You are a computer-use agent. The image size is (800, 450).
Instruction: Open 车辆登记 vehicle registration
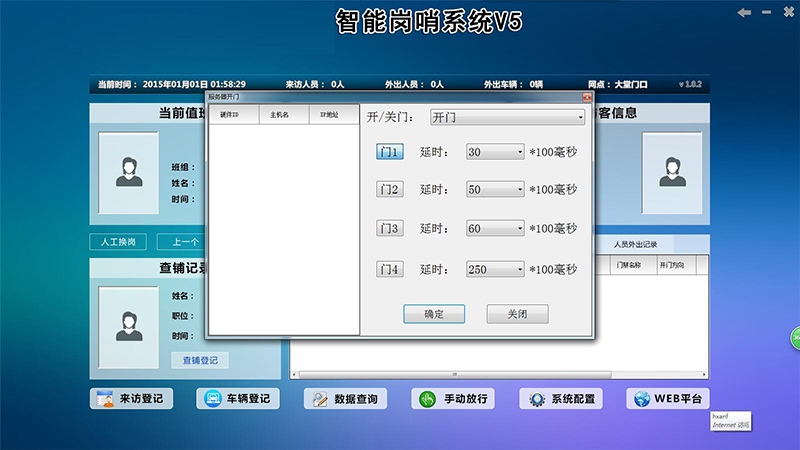[209, 399]
